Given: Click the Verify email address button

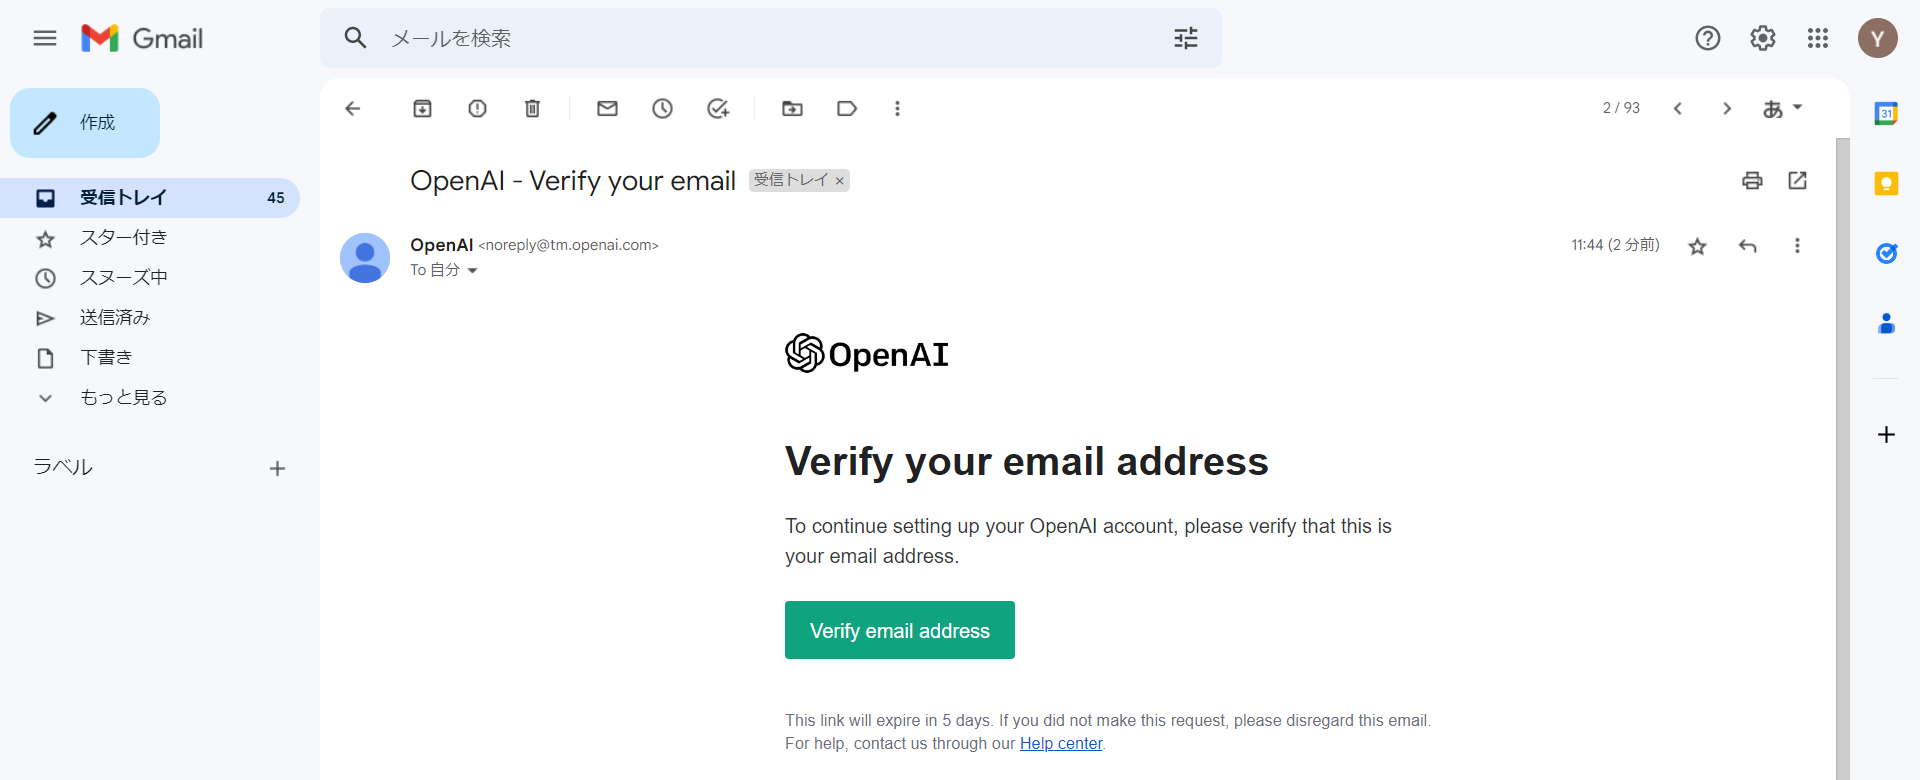Looking at the screenshot, I should (899, 630).
